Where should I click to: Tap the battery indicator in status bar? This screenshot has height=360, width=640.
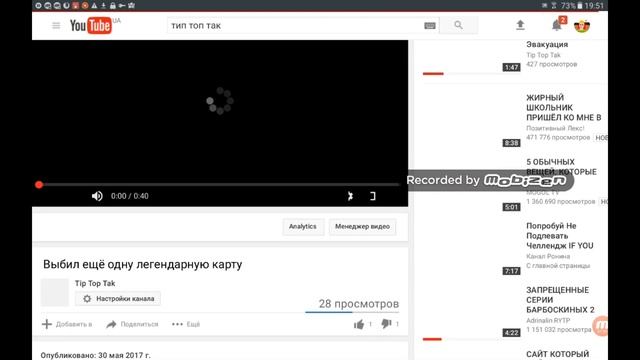579,5
